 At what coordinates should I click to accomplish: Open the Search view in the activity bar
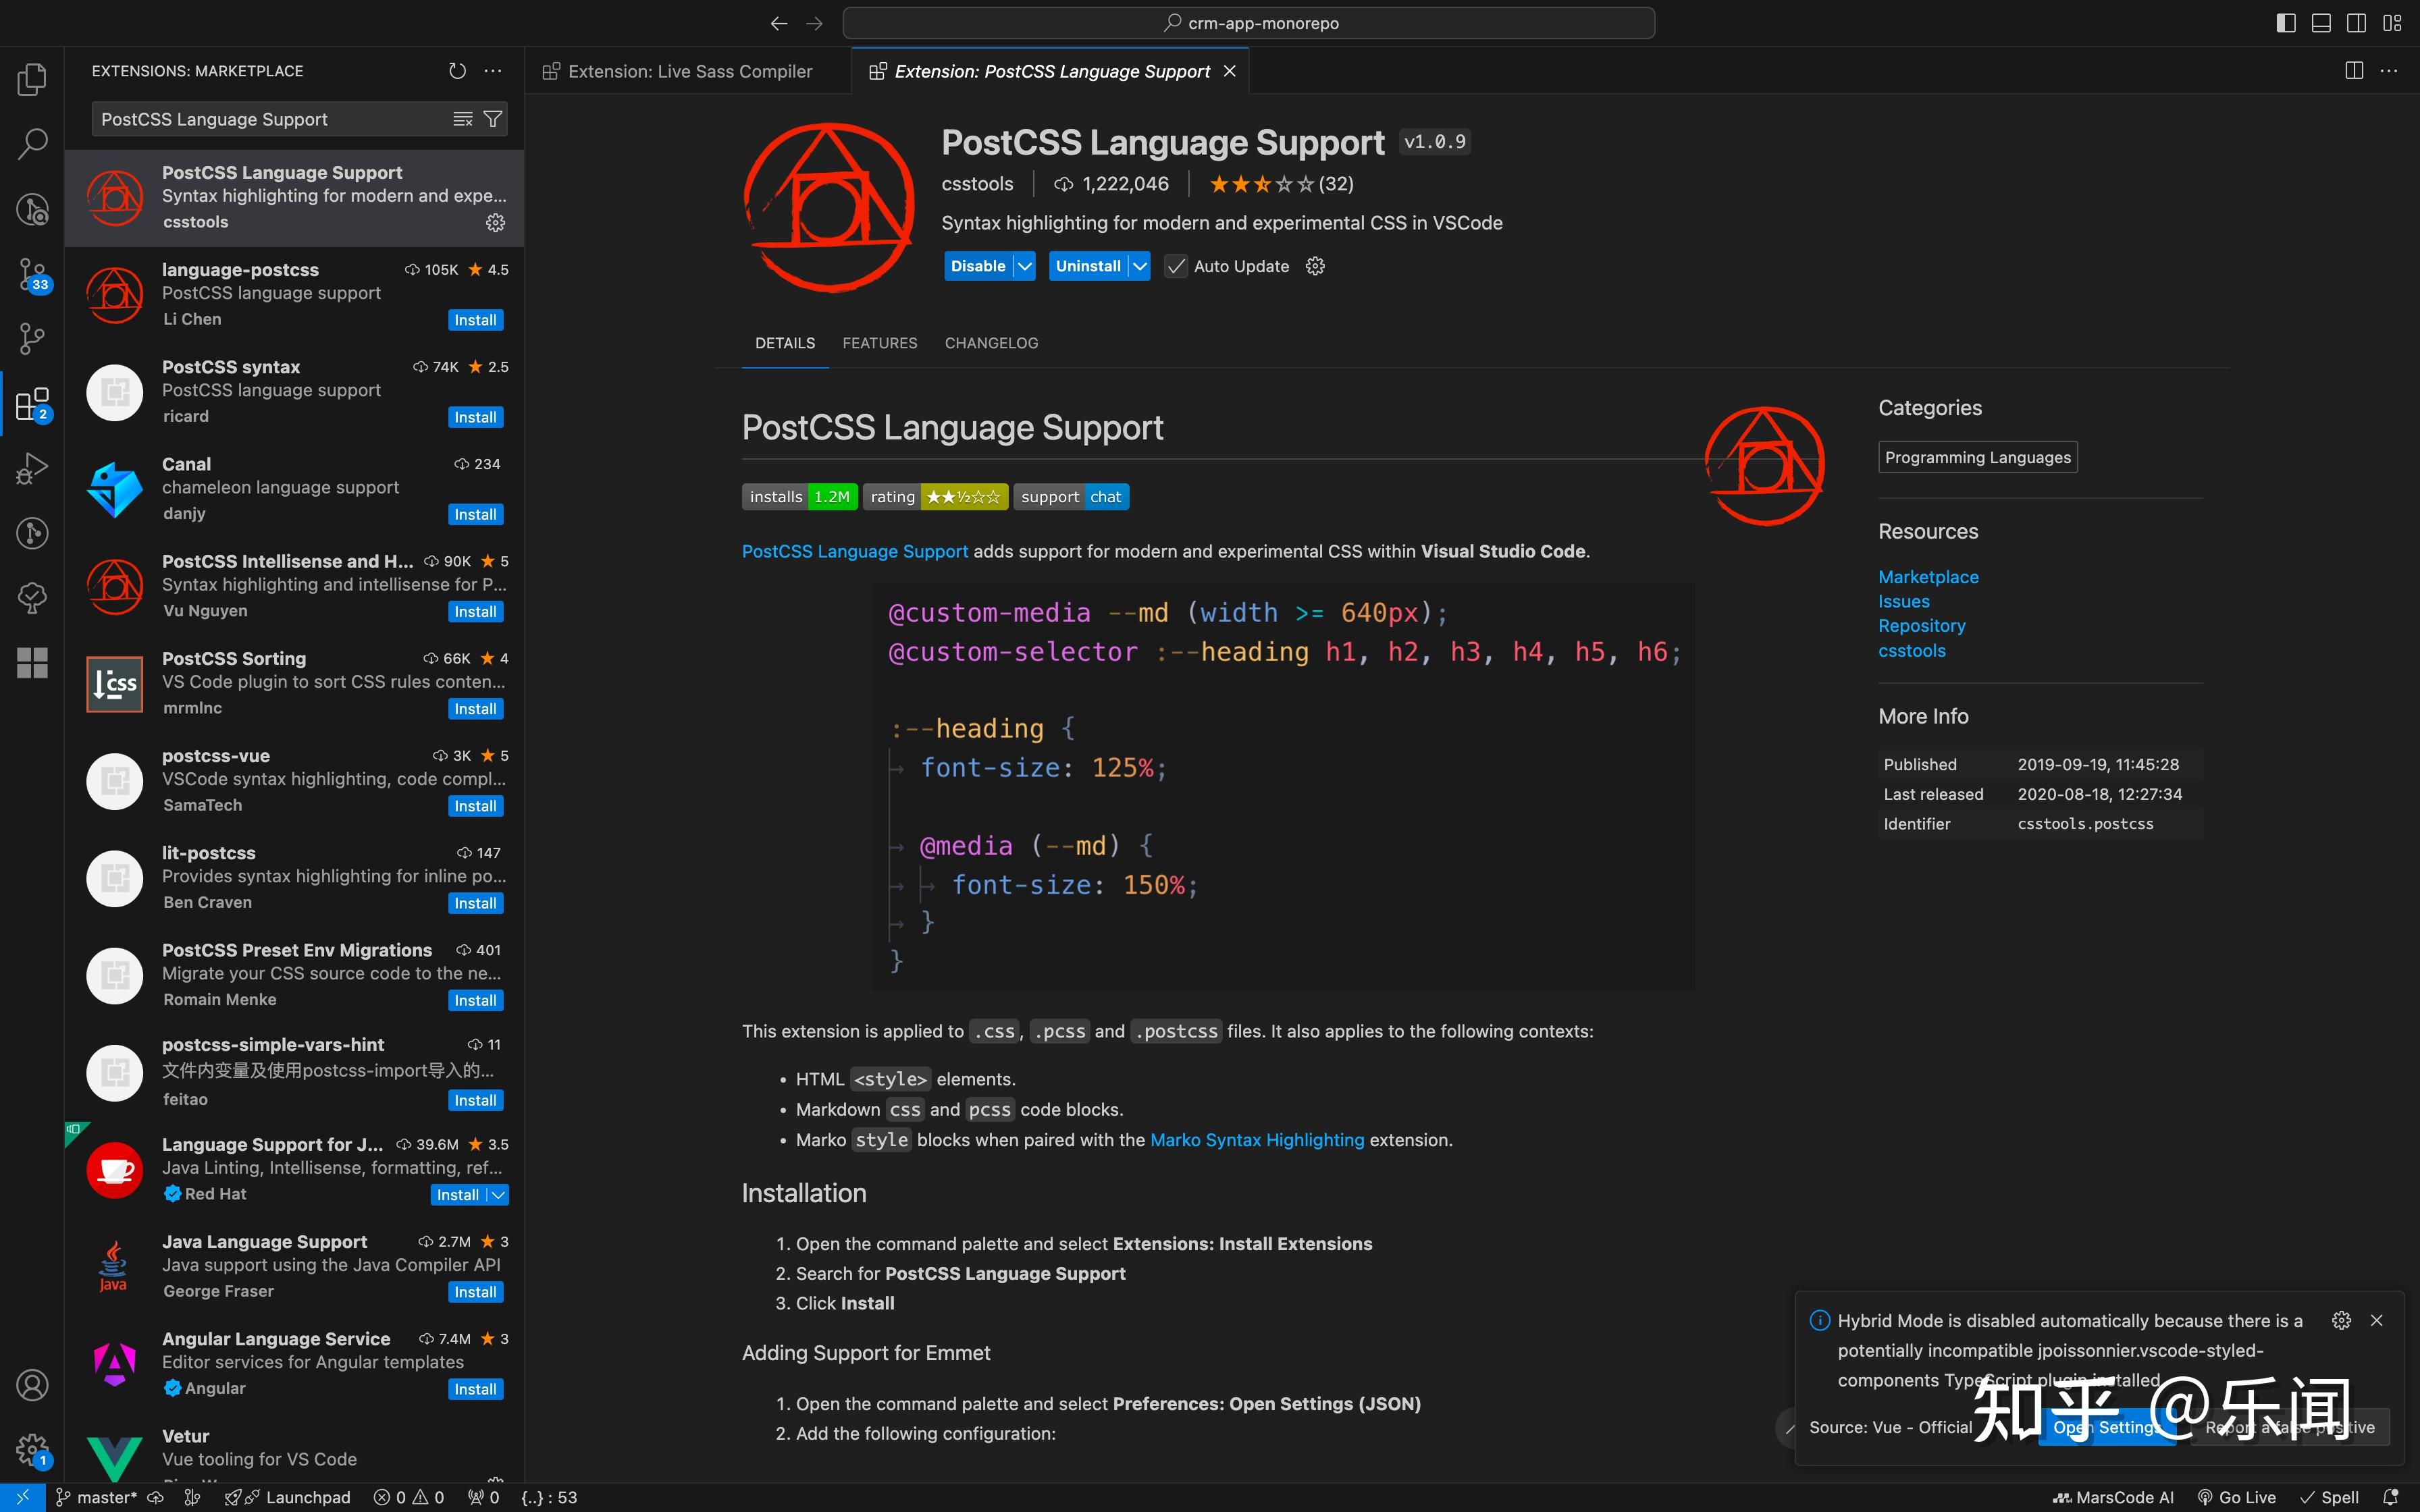point(31,143)
